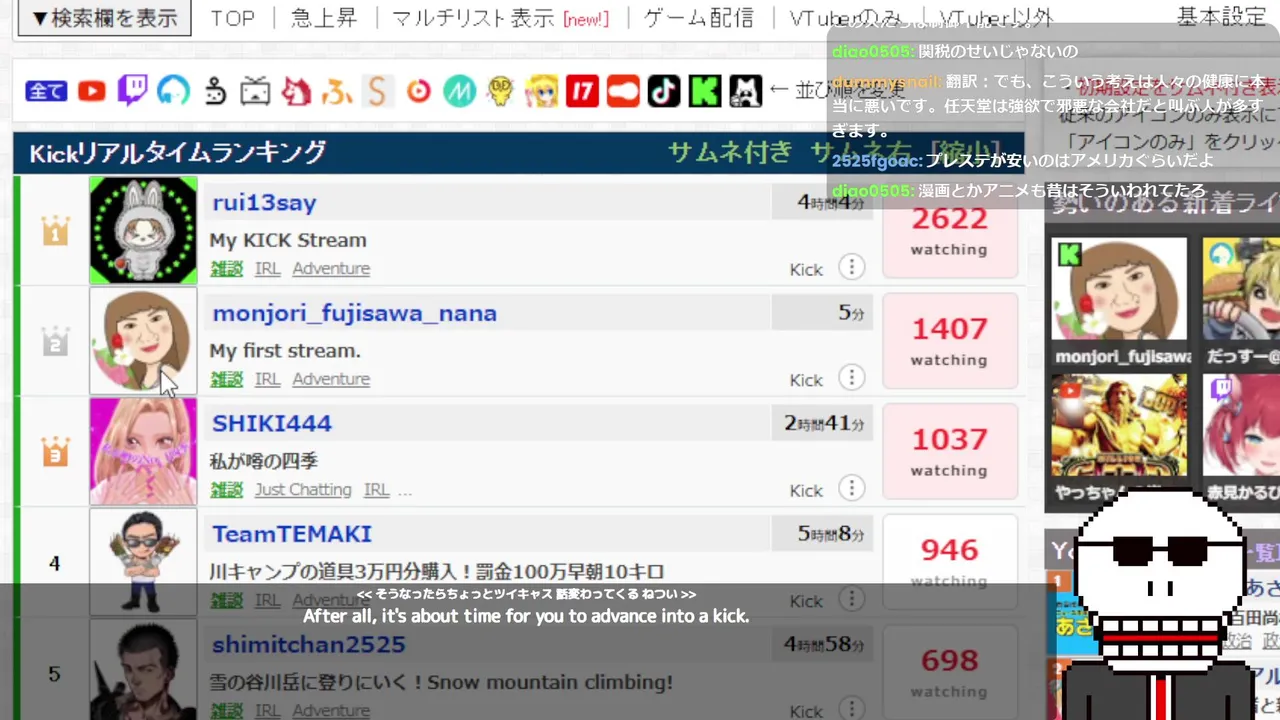Click Kick platform link in rui13say row
This screenshot has height=720, width=1280.
[x=806, y=269]
